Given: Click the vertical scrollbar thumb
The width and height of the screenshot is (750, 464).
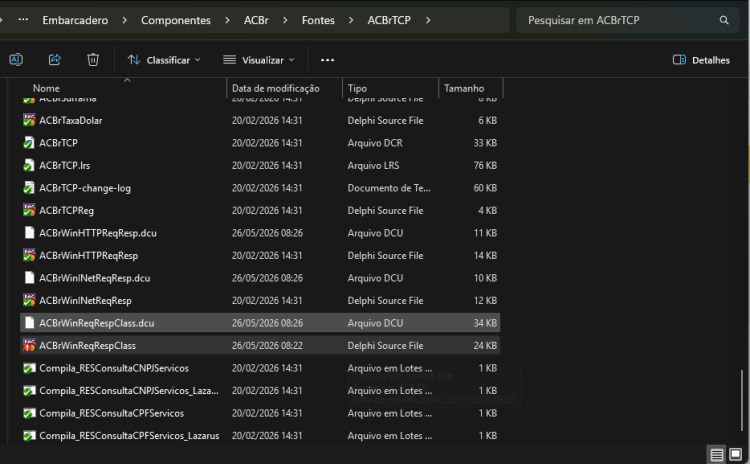Looking at the screenshot, I should click(x=742, y=399).
